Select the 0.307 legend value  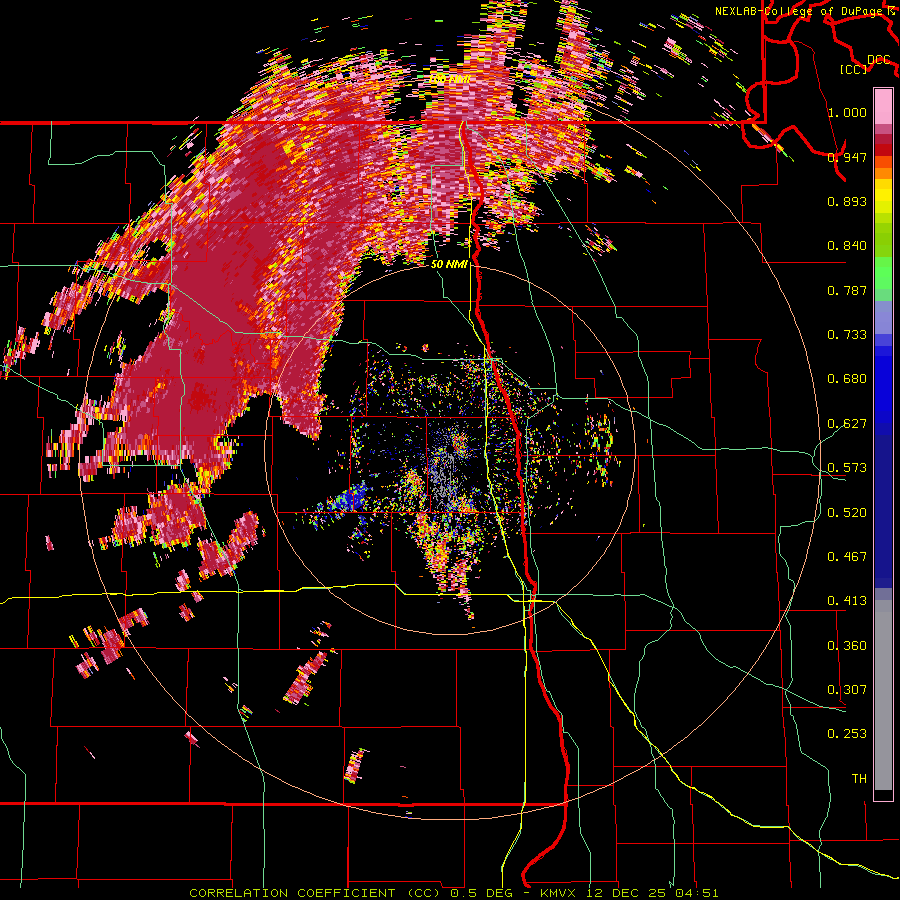click(847, 690)
